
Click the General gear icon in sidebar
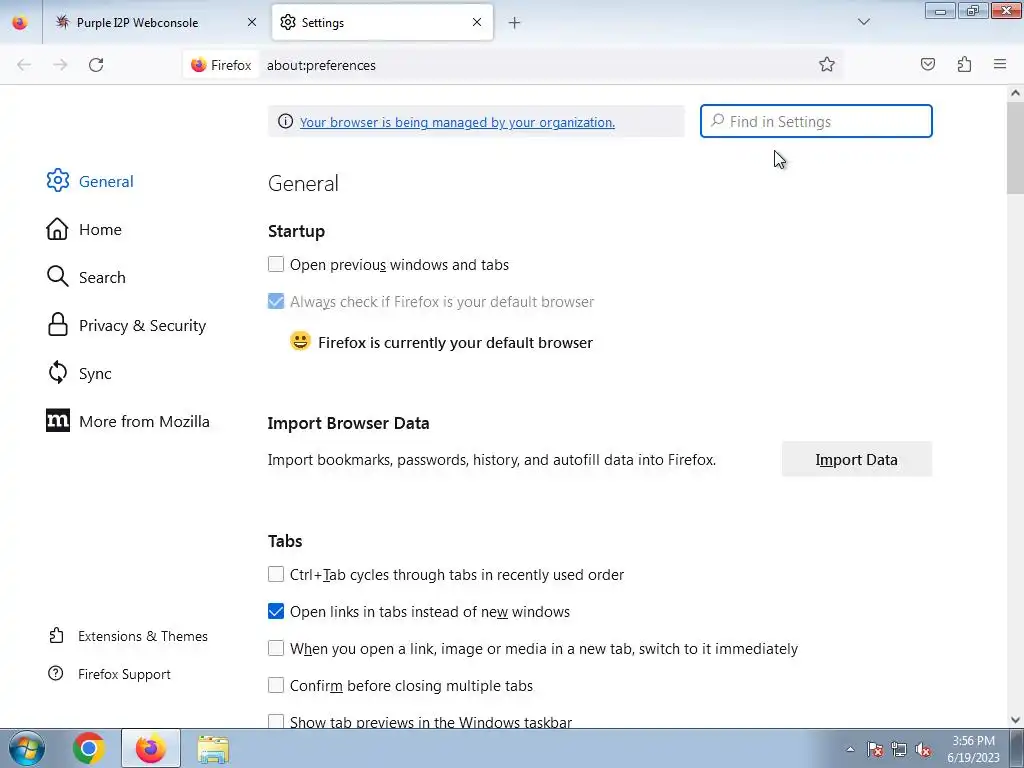(57, 181)
